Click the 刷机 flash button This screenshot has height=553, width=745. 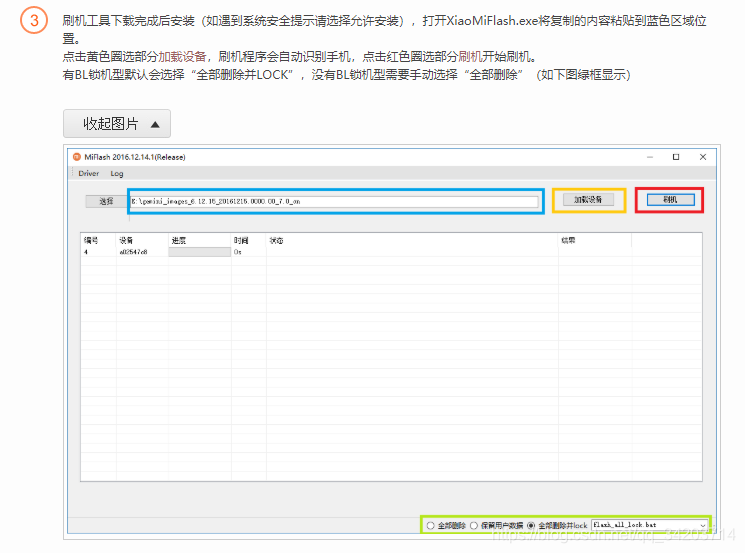[x=670, y=200]
